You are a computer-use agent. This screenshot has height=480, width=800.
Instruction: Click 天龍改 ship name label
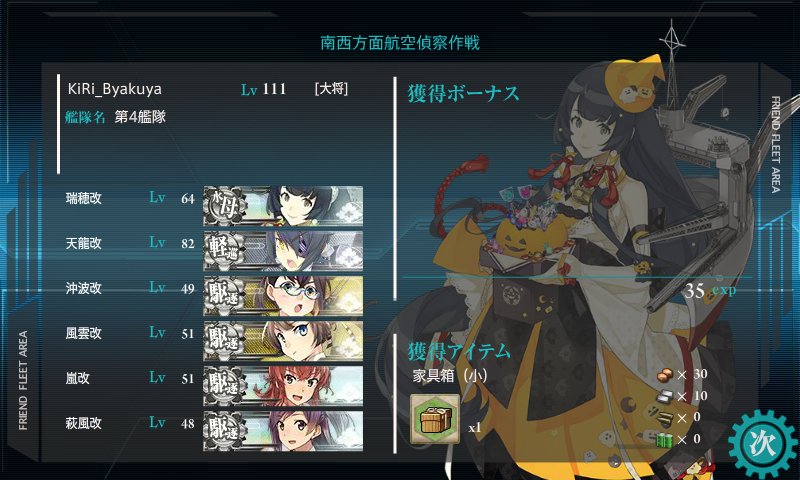coord(84,243)
